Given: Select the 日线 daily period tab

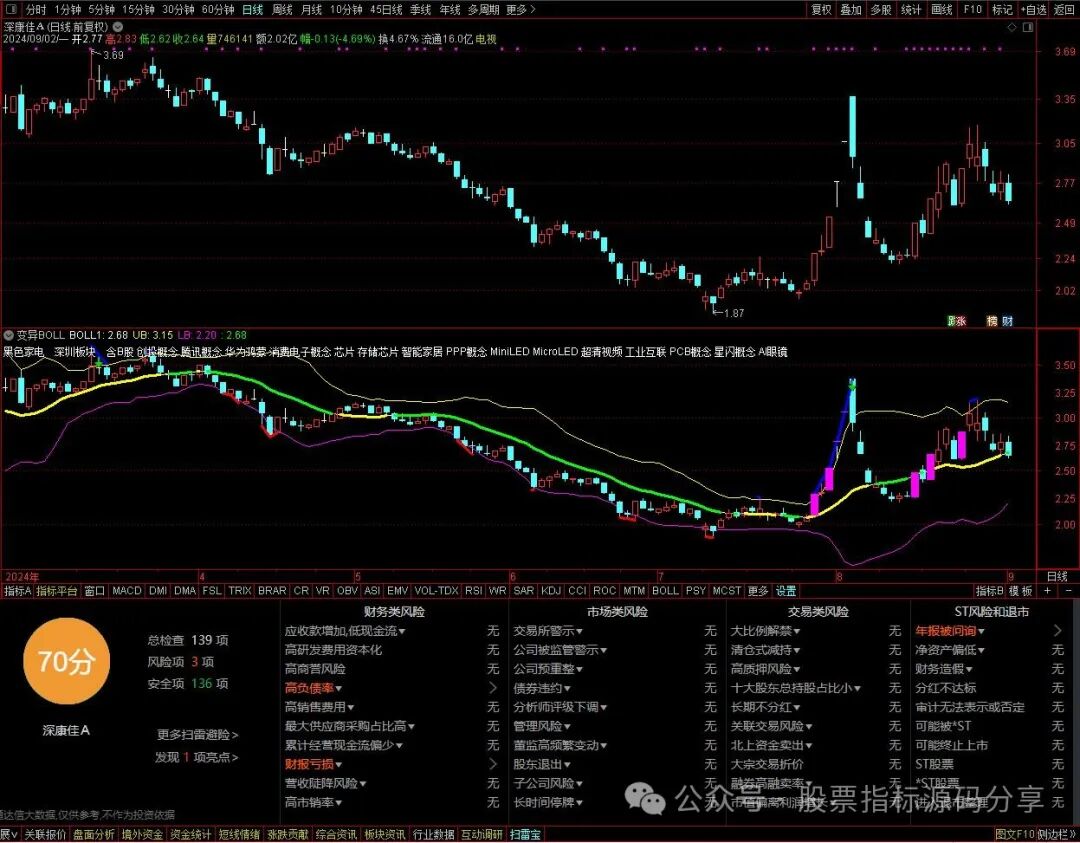Looking at the screenshot, I should coord(253,10).
